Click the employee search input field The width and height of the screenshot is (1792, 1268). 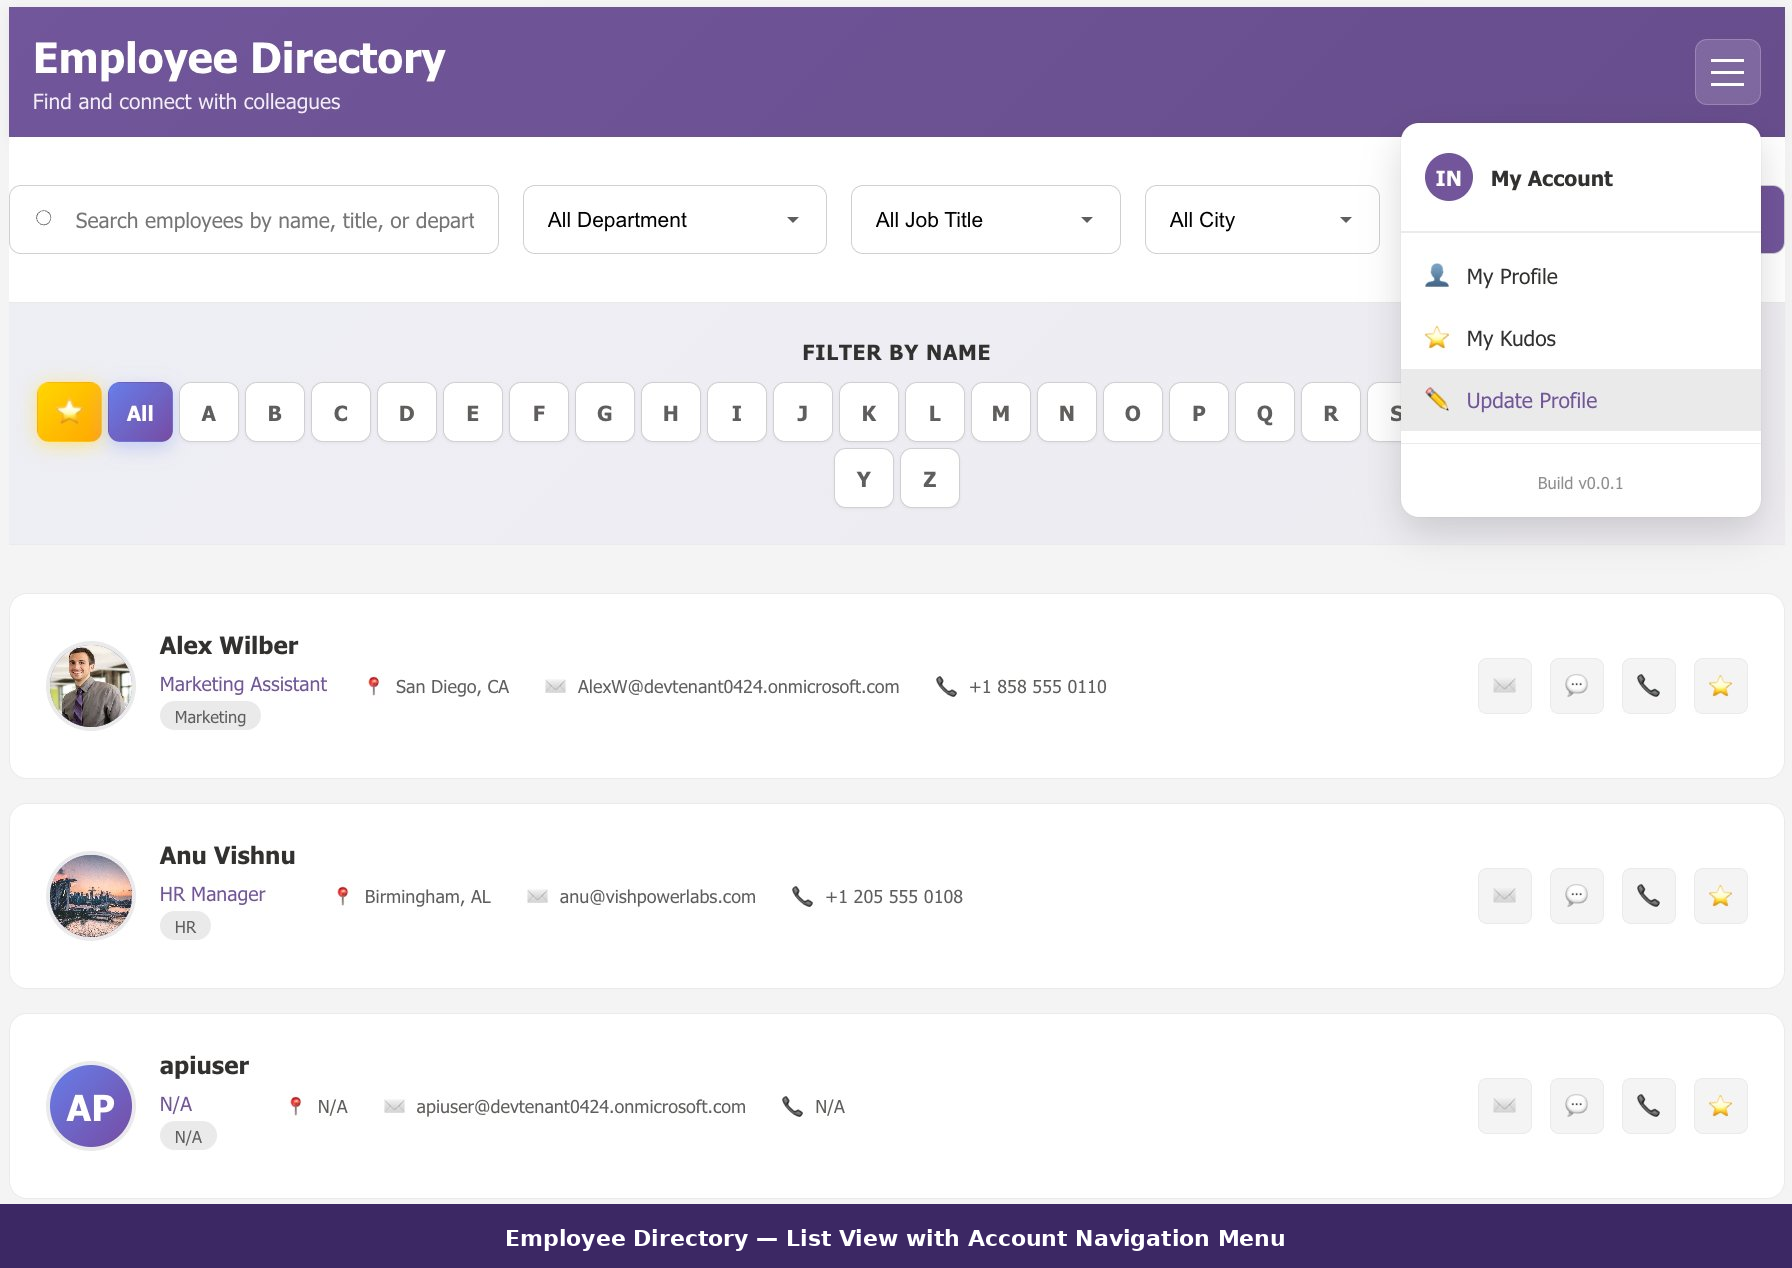[254, 220]
